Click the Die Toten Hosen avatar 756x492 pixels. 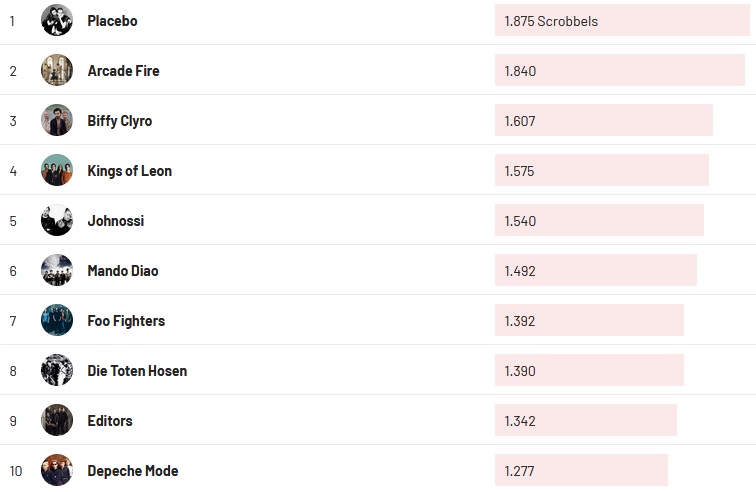click(x=57, y=370)
